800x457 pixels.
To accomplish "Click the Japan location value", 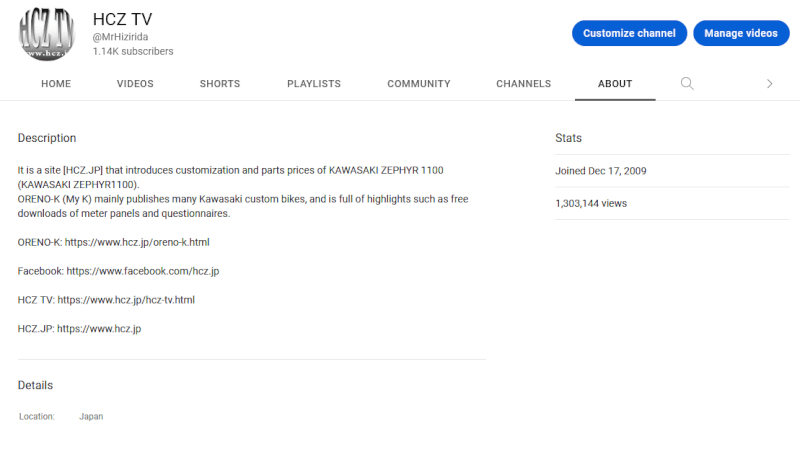I will tap(91, 417).
